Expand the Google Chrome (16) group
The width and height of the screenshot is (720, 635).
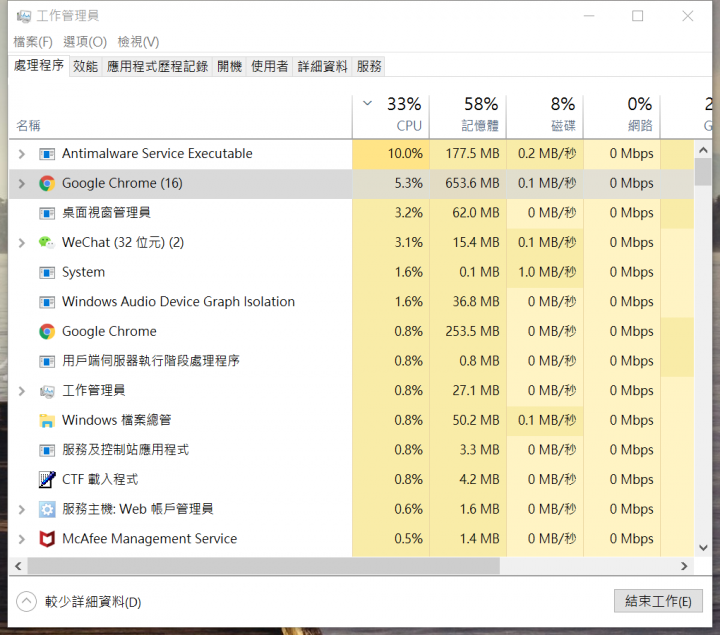[x=22, y=184]
